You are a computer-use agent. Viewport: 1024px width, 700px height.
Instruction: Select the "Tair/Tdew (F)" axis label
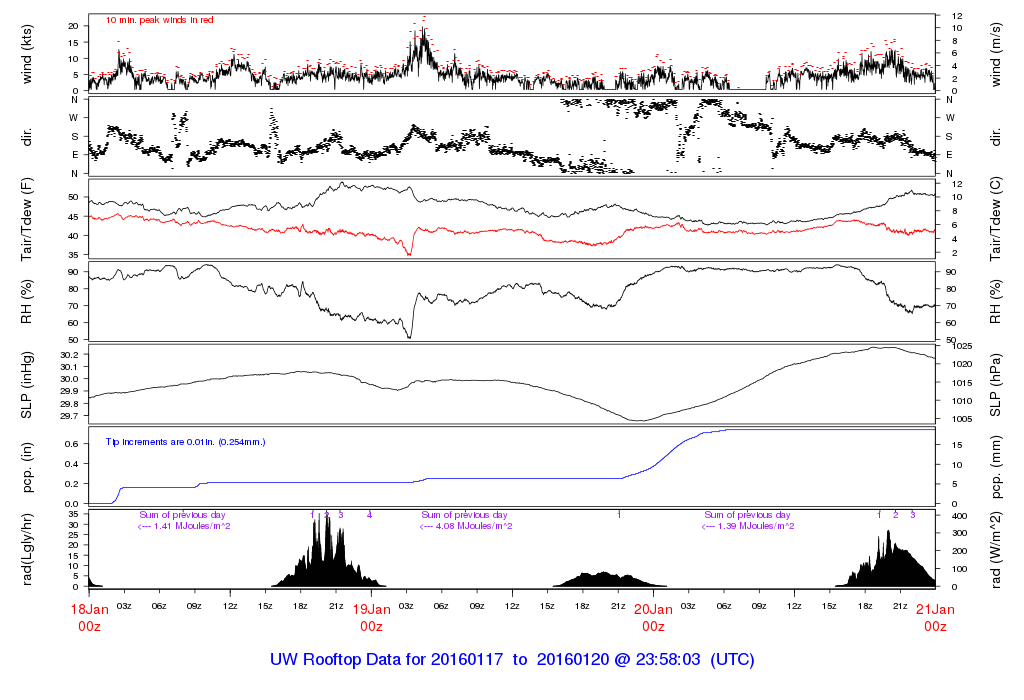[x=27, y=219]
